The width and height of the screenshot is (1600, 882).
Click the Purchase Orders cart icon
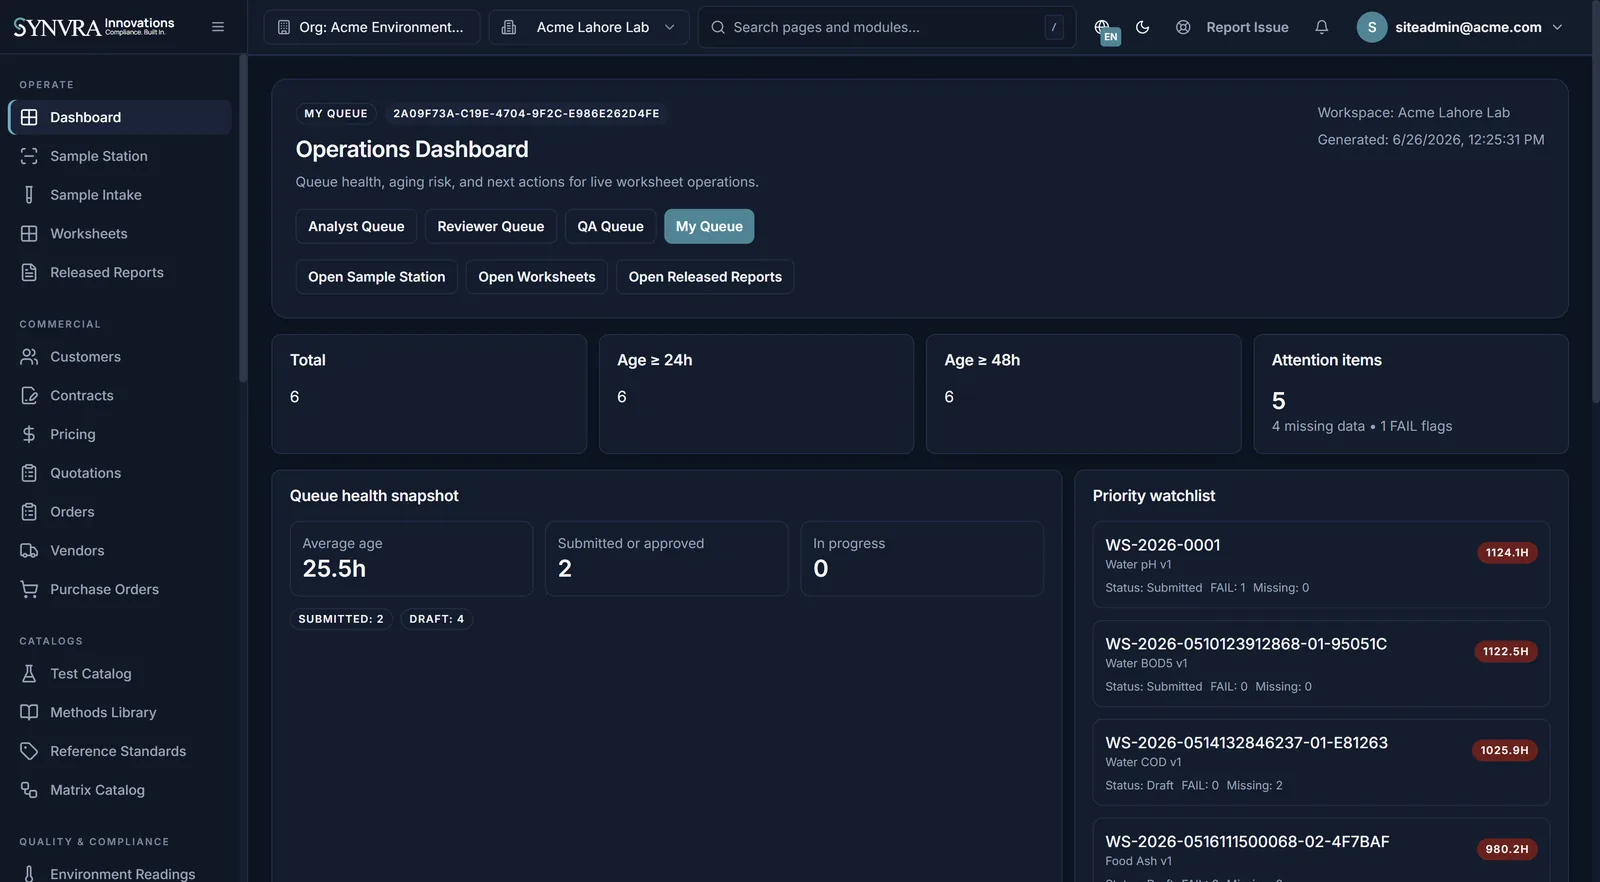pos(29,589)
